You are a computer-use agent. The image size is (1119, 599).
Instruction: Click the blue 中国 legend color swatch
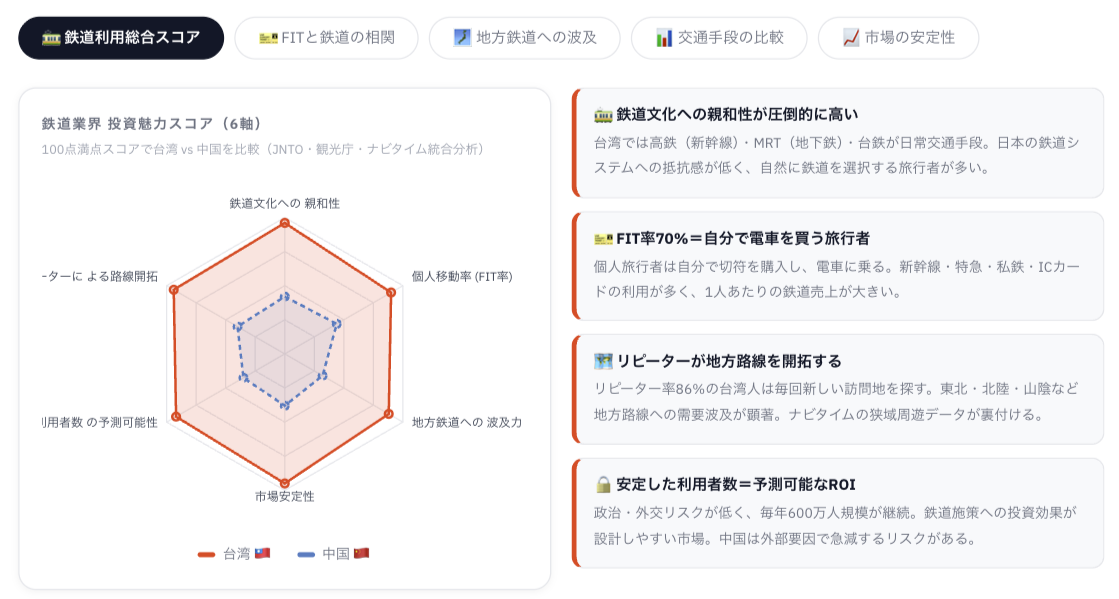[307, 554]
